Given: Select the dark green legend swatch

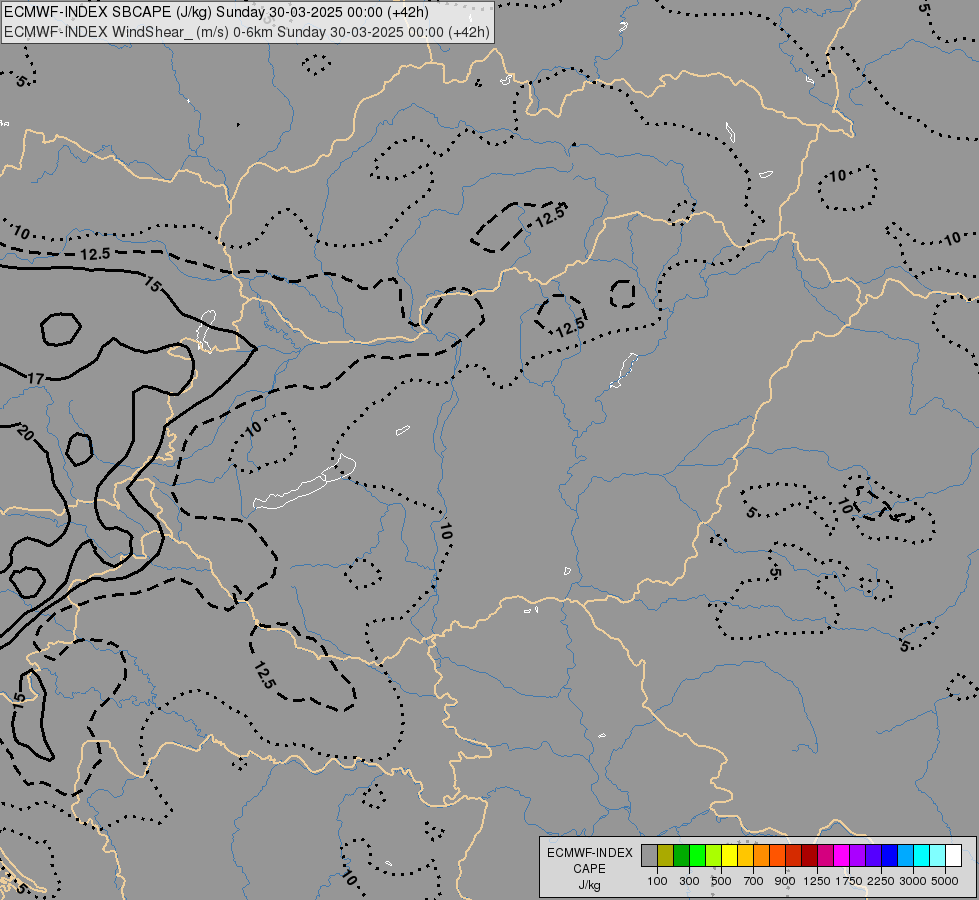Looking at the screenshot, I should point(681,855).
